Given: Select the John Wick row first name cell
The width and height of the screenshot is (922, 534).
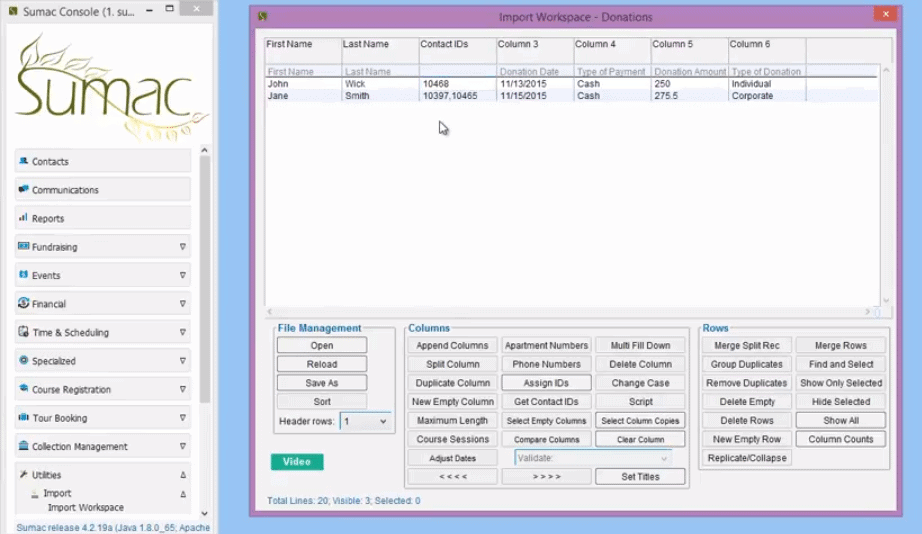Looking at the screenshot, I should pyautogui.click(x=303, y=84).
